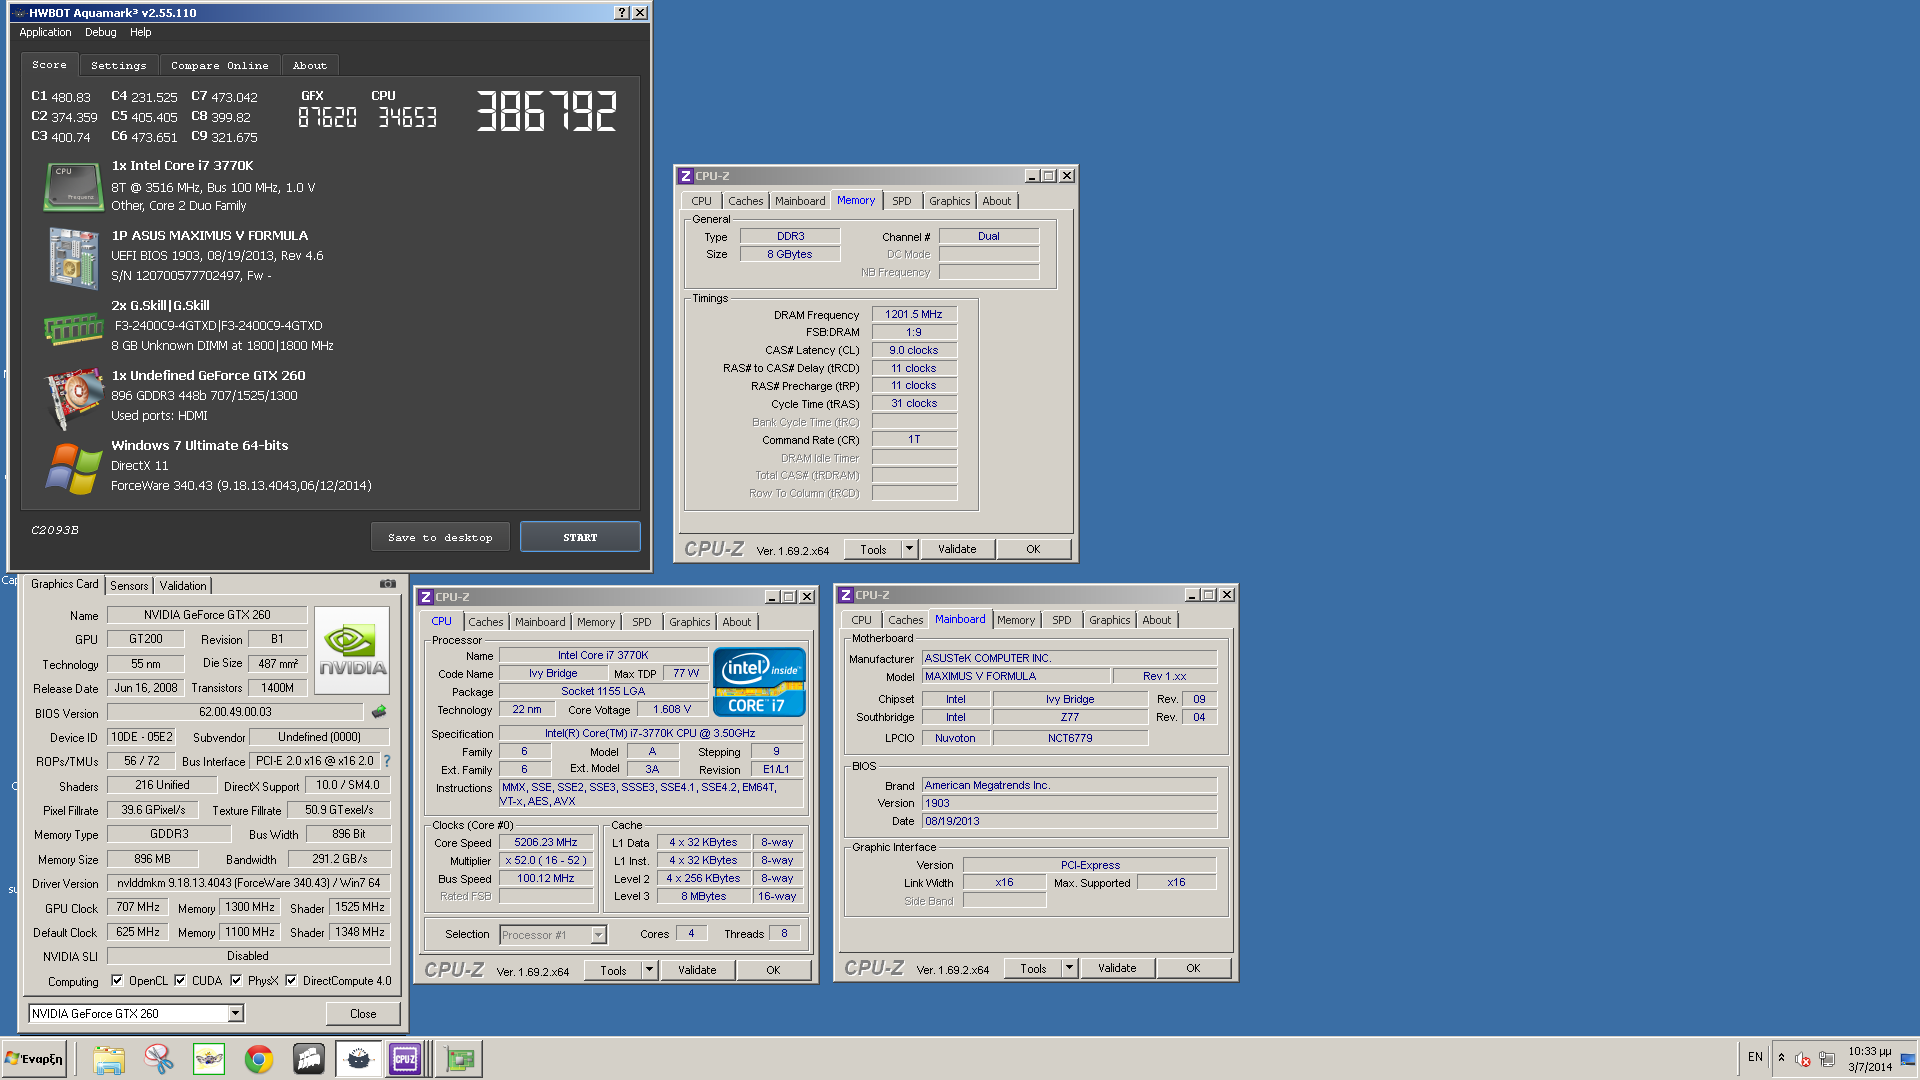Click the muted volume tray icon
This screenshot has height=1080, width=1920.
[1802, 1059]
